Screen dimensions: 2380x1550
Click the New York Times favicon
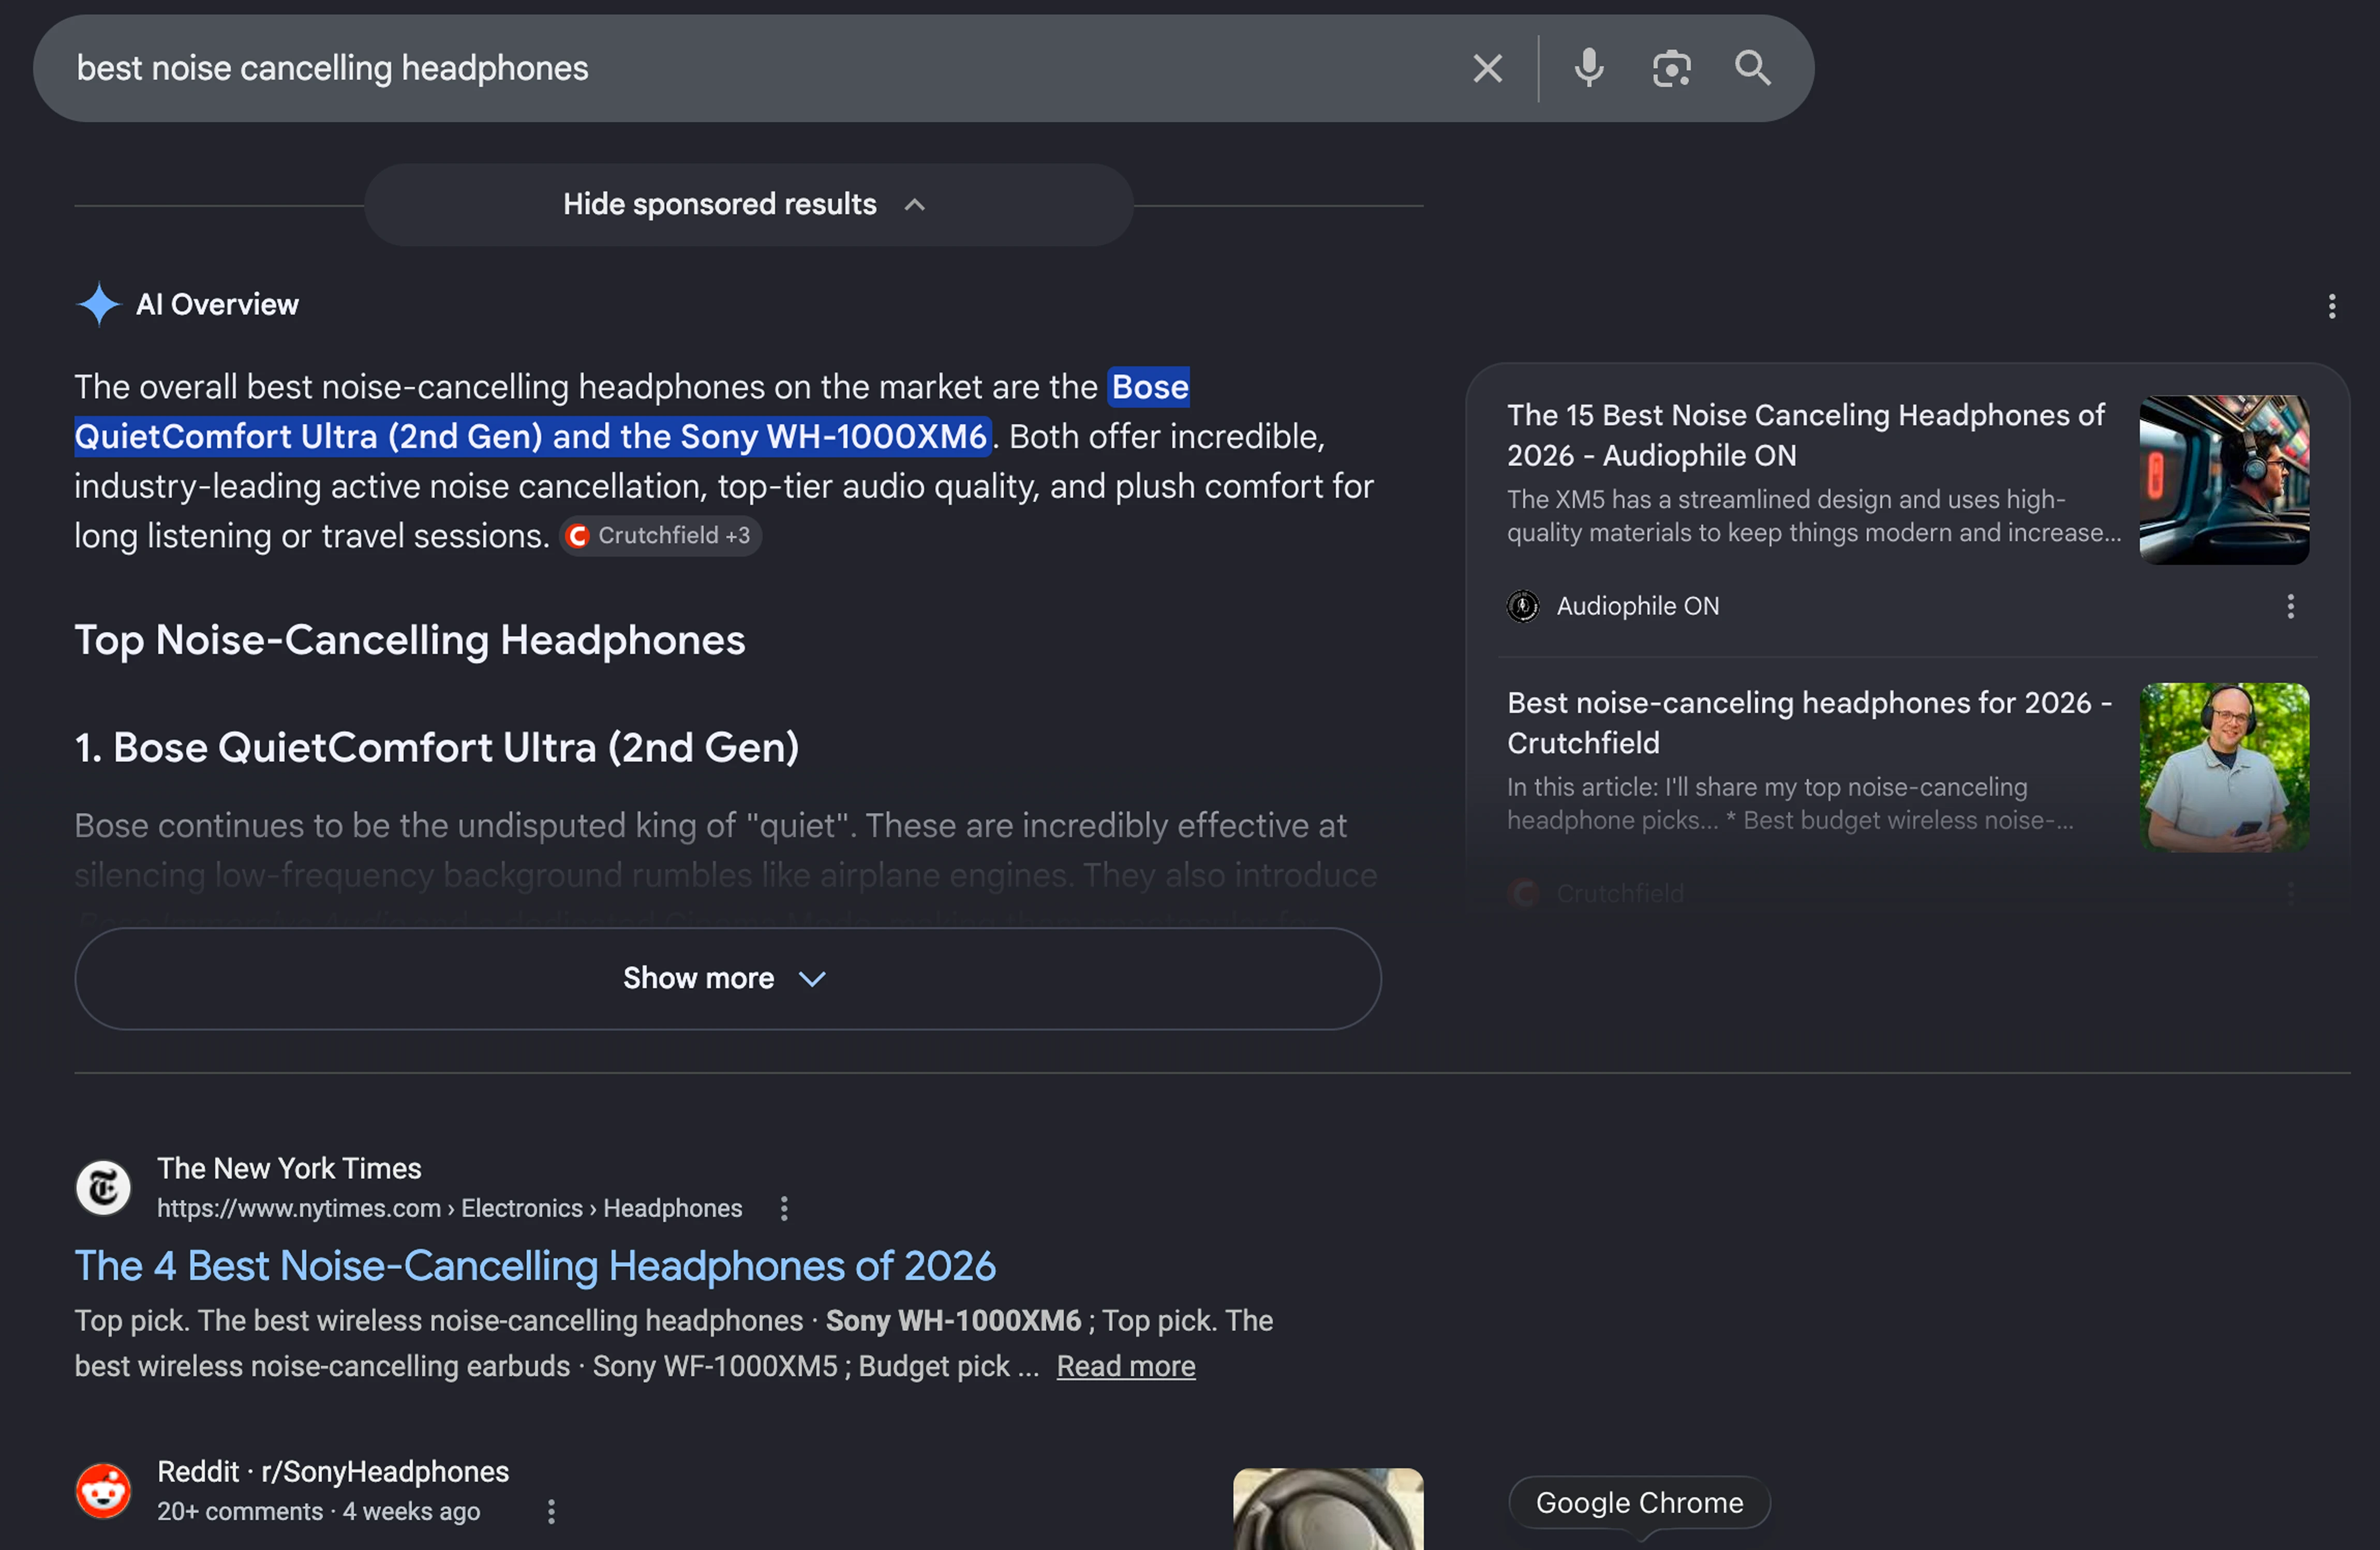point(103,1187)
